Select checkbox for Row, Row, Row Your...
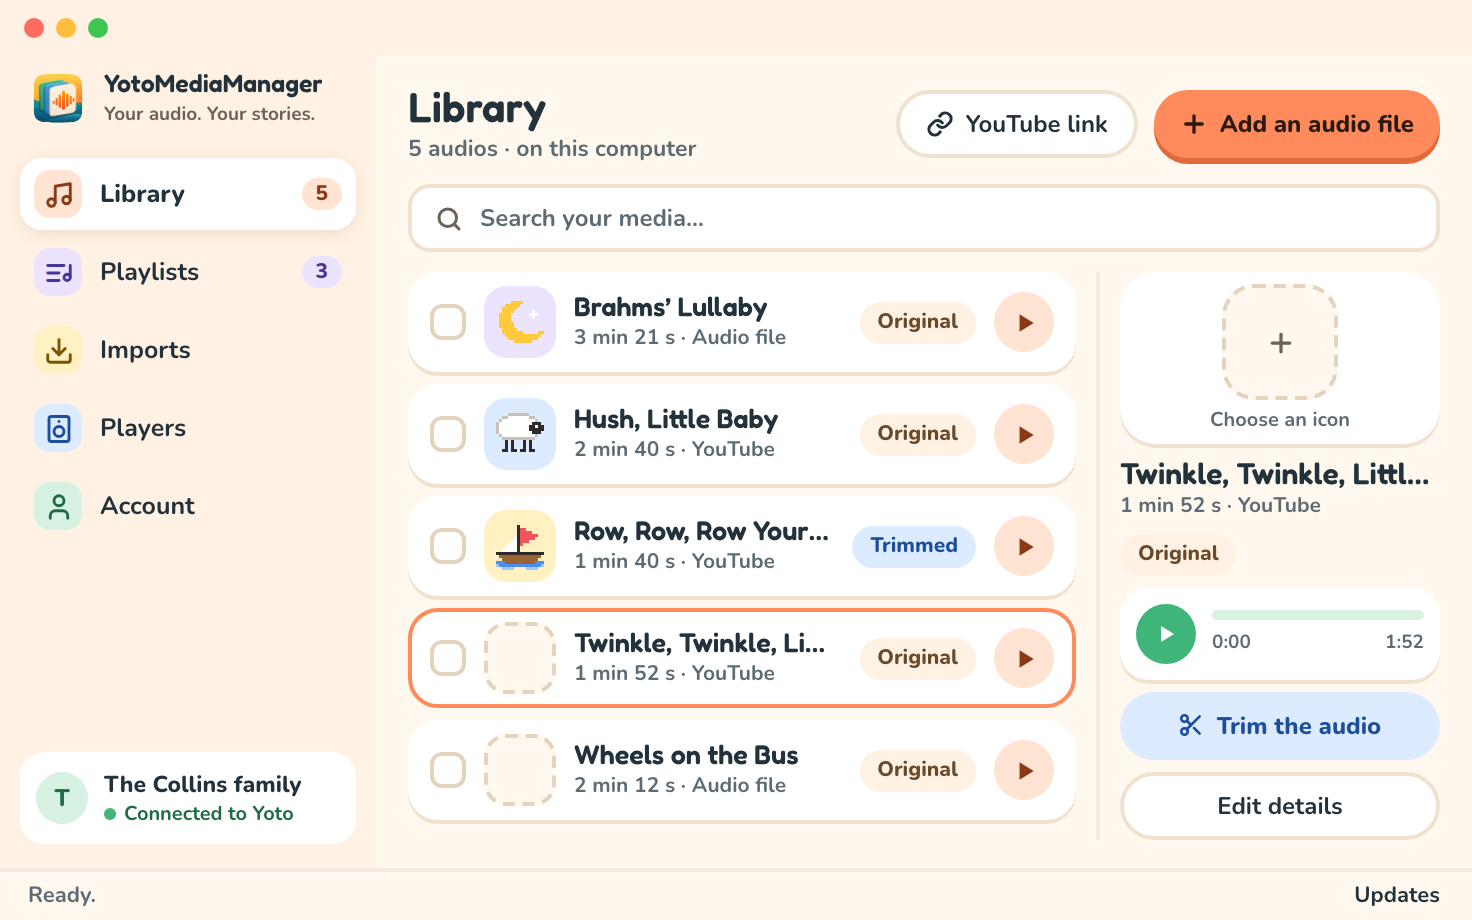This screenshot has width=1472, height=920. click(x=448, y=546)
